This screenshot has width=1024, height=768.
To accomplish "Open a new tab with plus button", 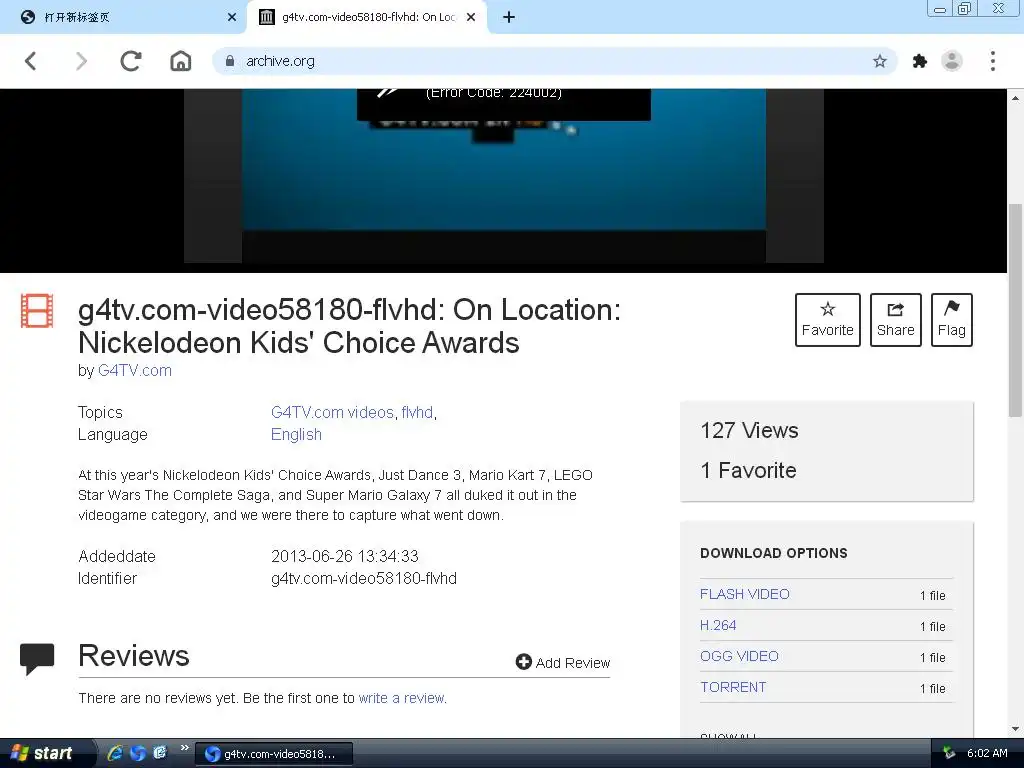I will point(509,17).
